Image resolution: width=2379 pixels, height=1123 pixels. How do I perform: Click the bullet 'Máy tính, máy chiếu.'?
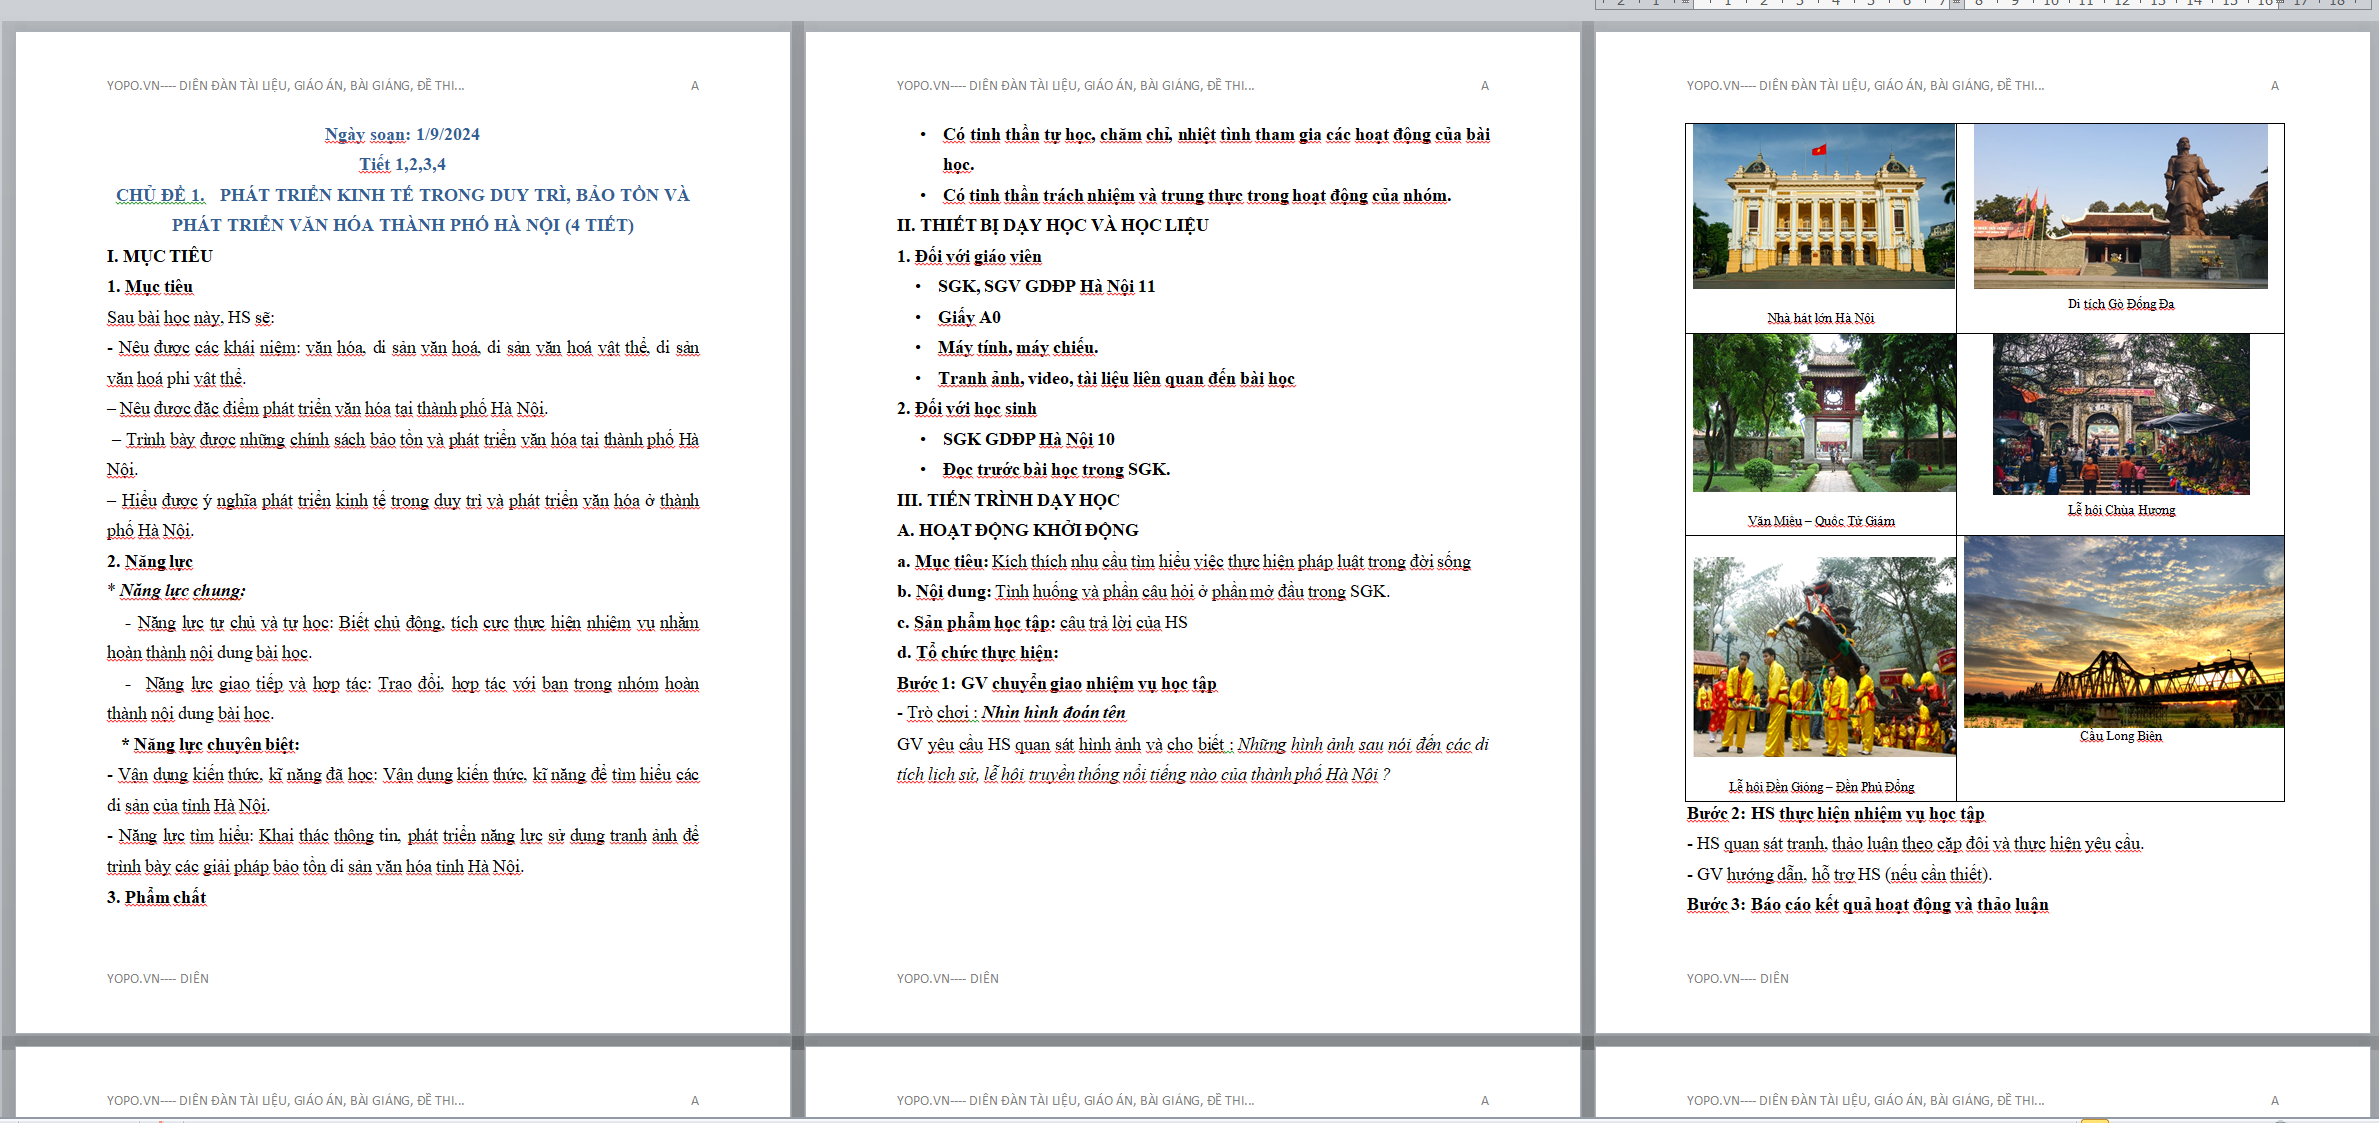pos(1018,347)
